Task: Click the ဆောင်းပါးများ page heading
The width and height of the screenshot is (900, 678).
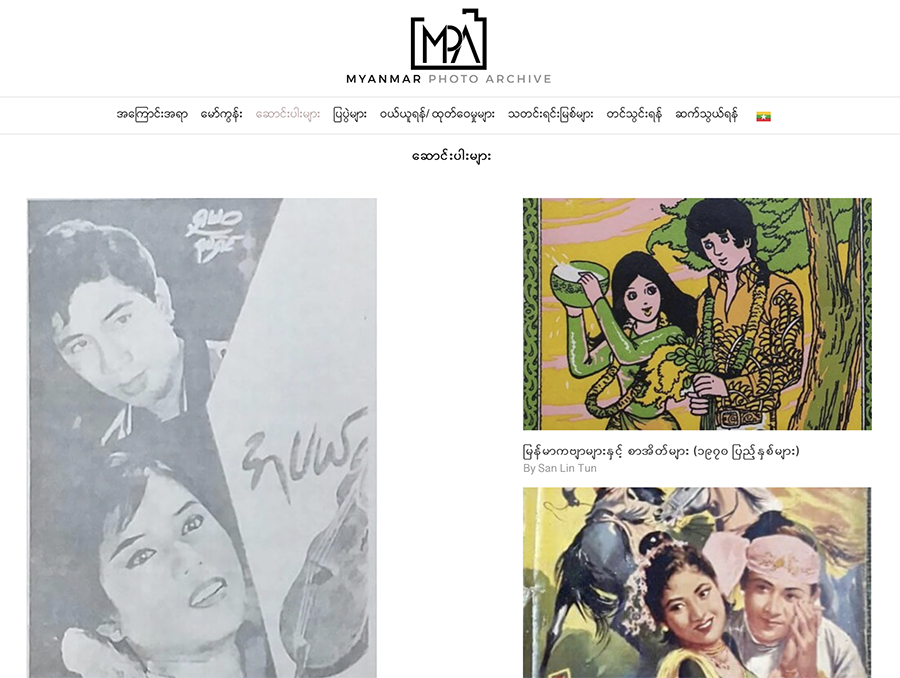Action: pos(452,156)
